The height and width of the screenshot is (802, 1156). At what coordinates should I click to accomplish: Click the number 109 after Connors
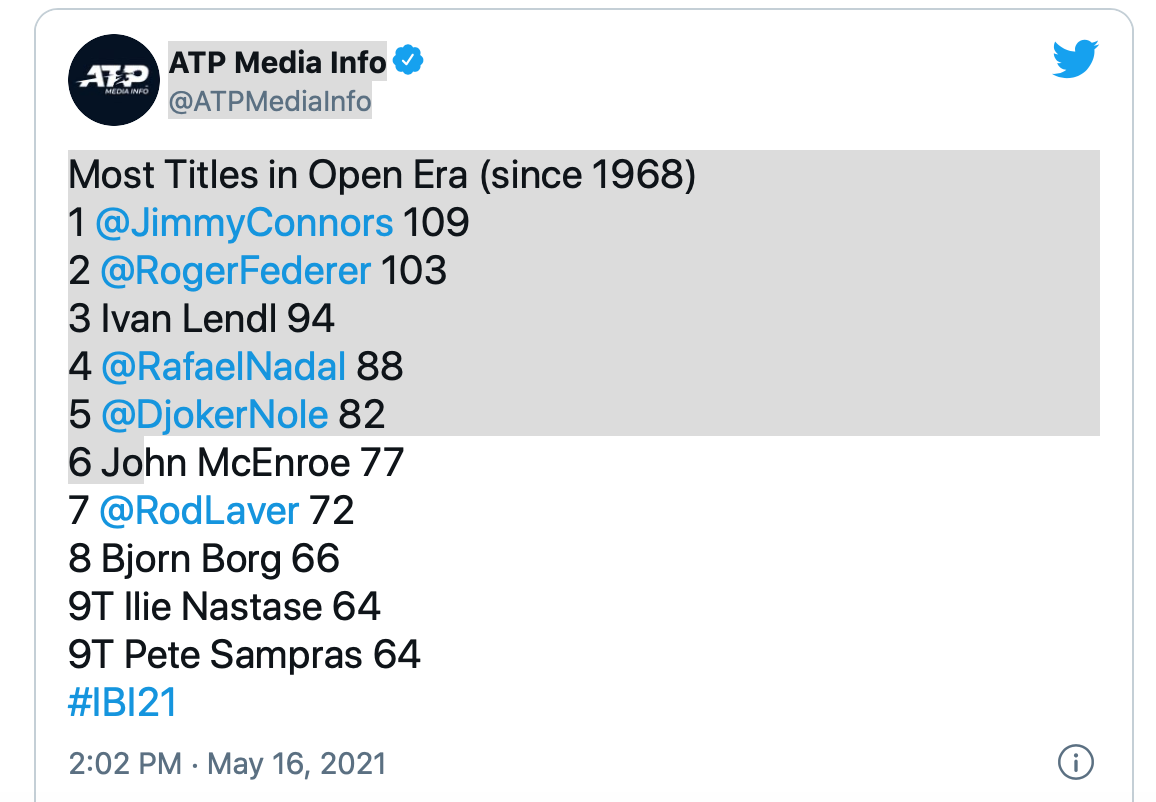(436, 222)
